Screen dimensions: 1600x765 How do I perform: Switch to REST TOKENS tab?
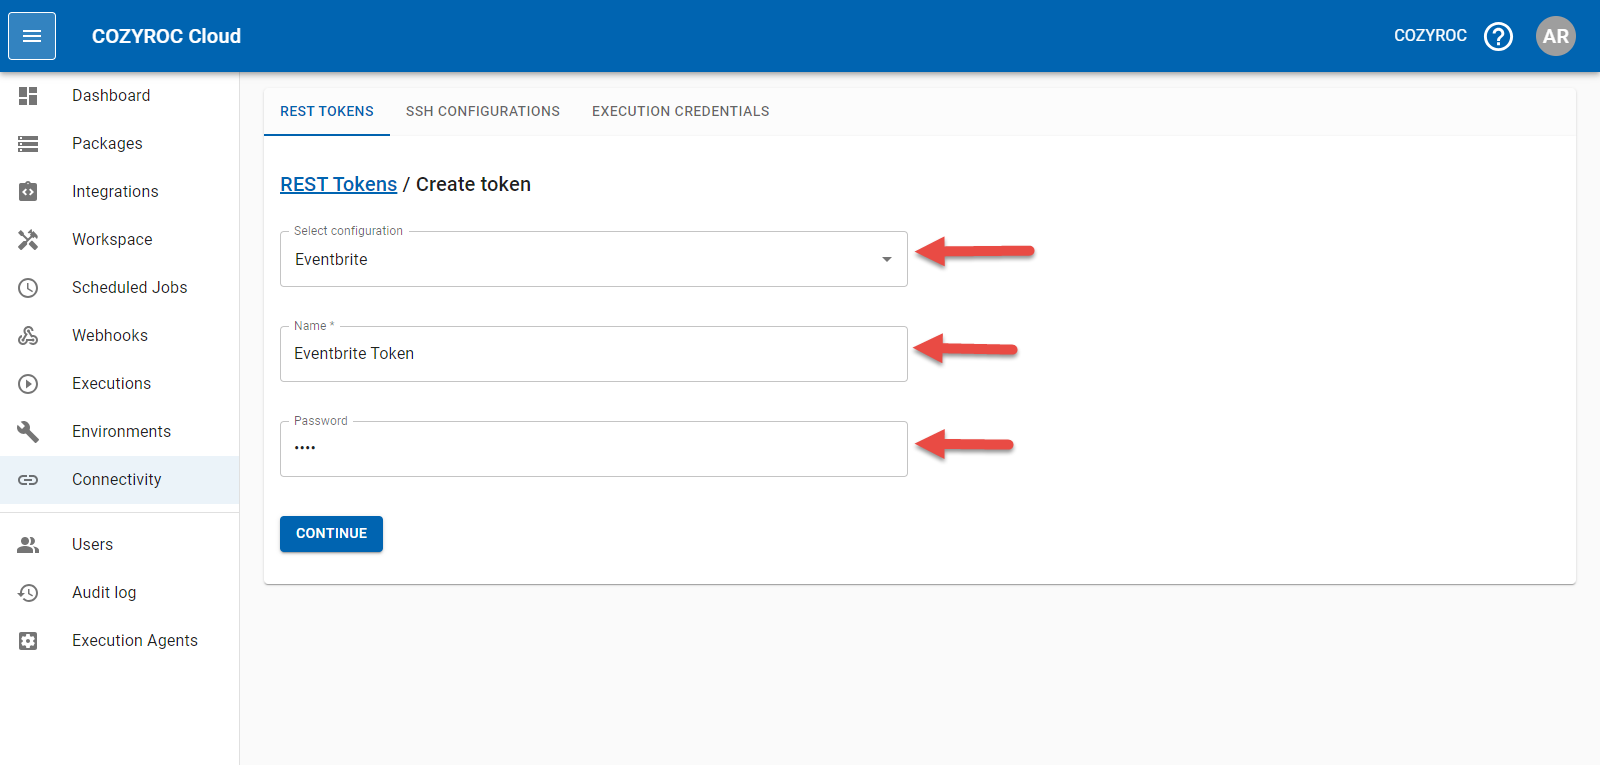click(x=327, y=112)
